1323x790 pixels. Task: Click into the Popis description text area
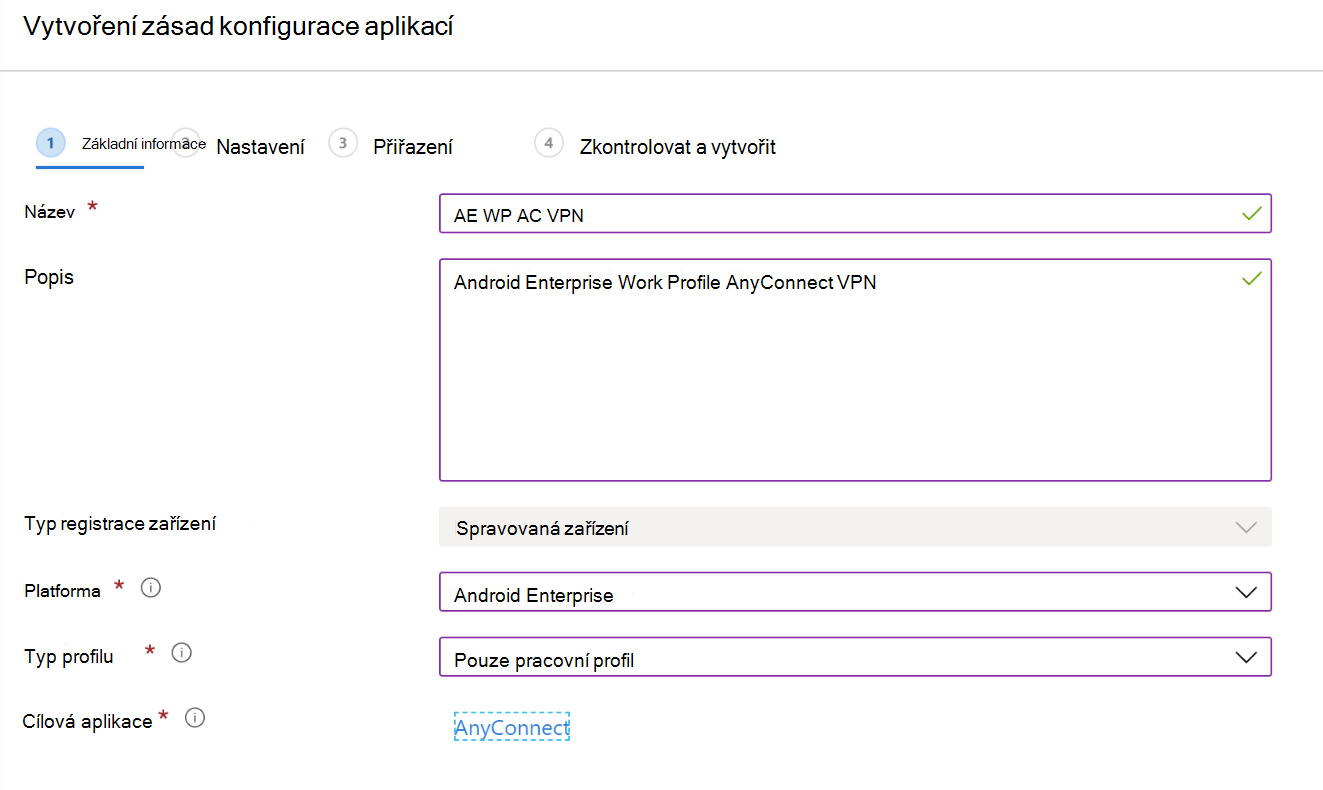coord(855,370)
